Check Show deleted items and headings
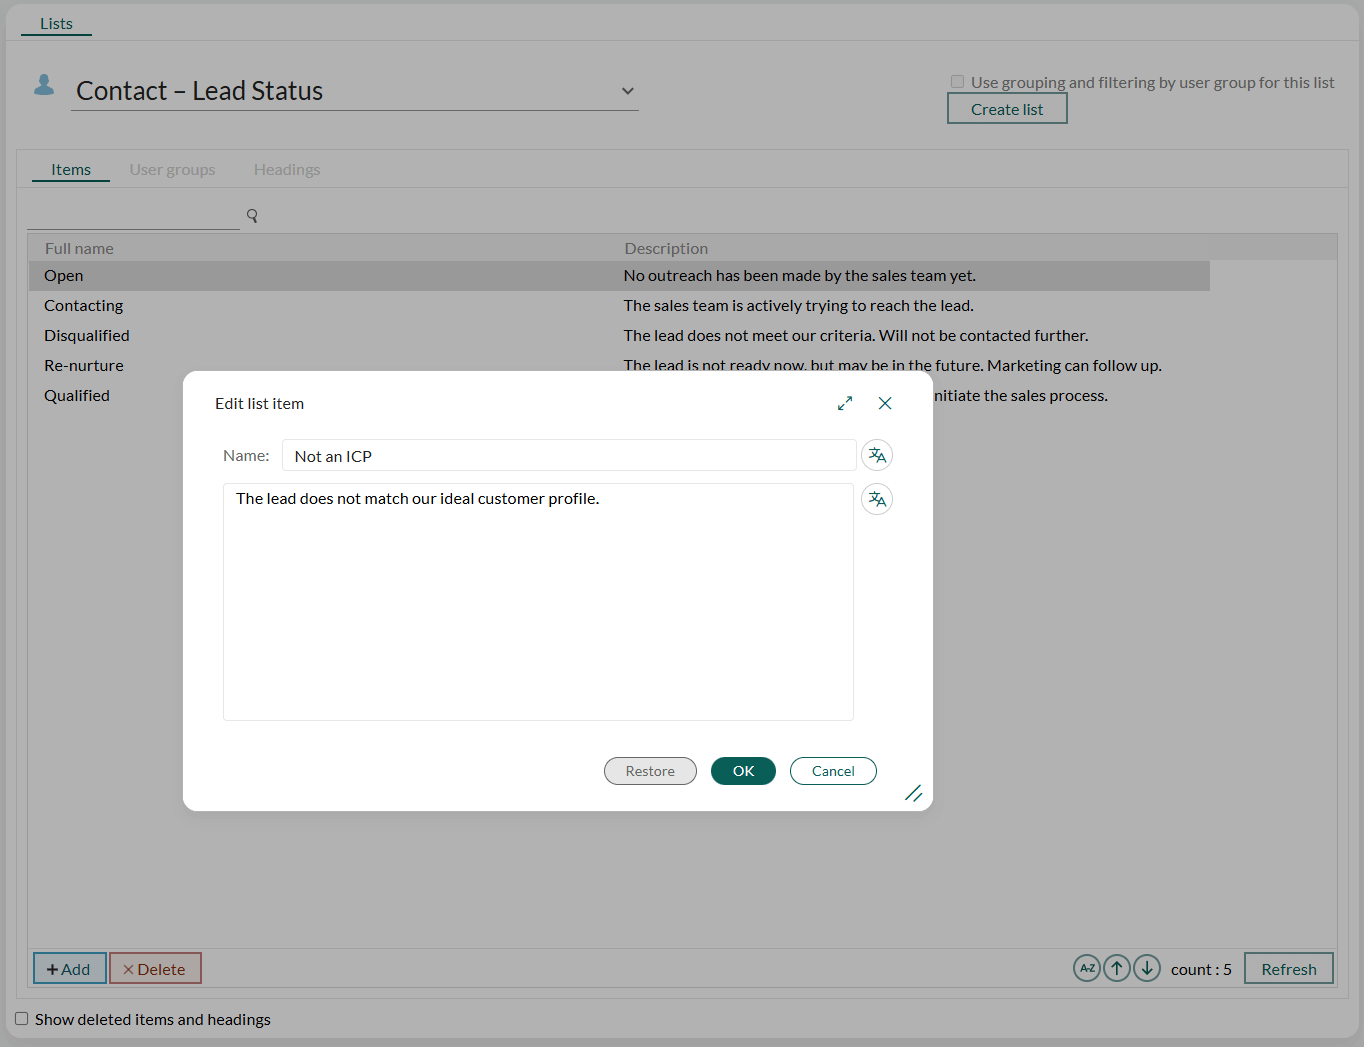The width and height of the screenshot is (1364, 1047). [21, 1018]
